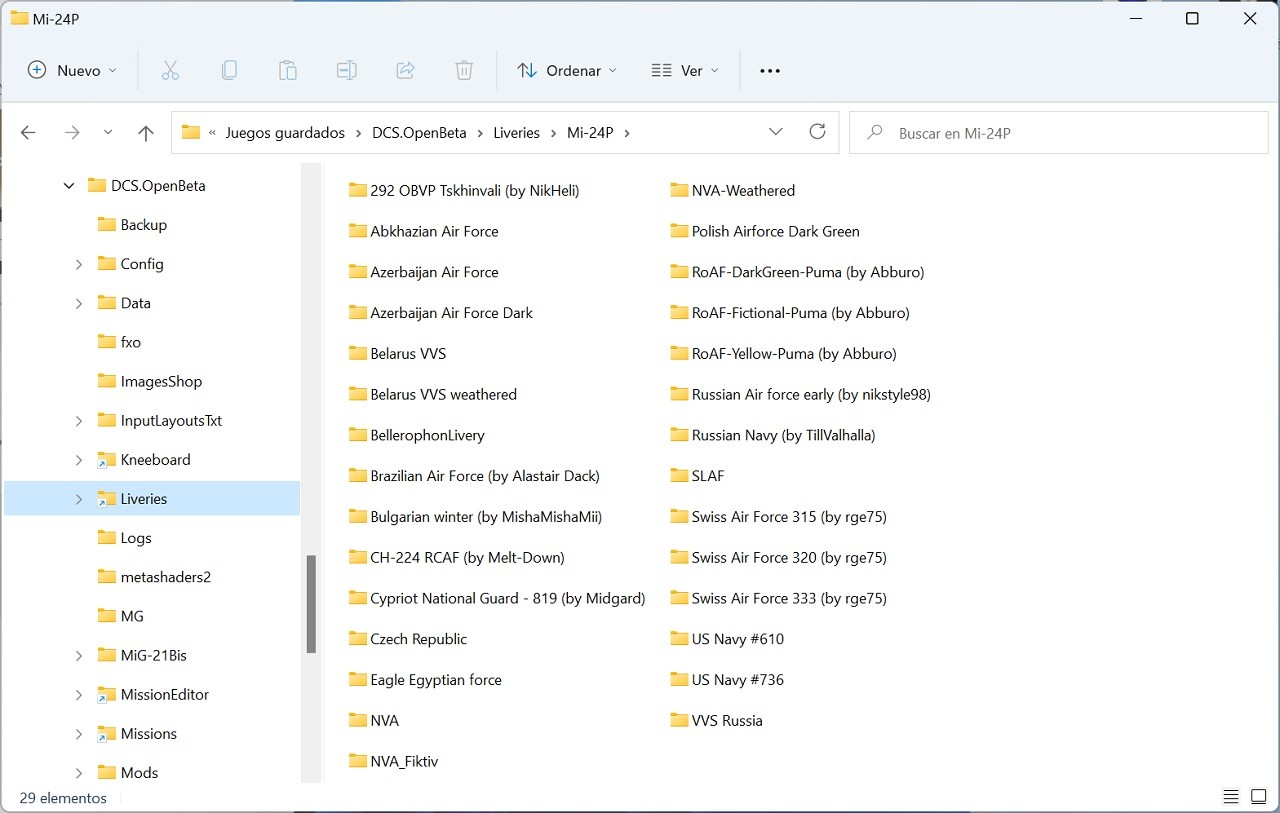
Task: Expand the InputLayoutsTxt tree node
Action: point(79,421)
